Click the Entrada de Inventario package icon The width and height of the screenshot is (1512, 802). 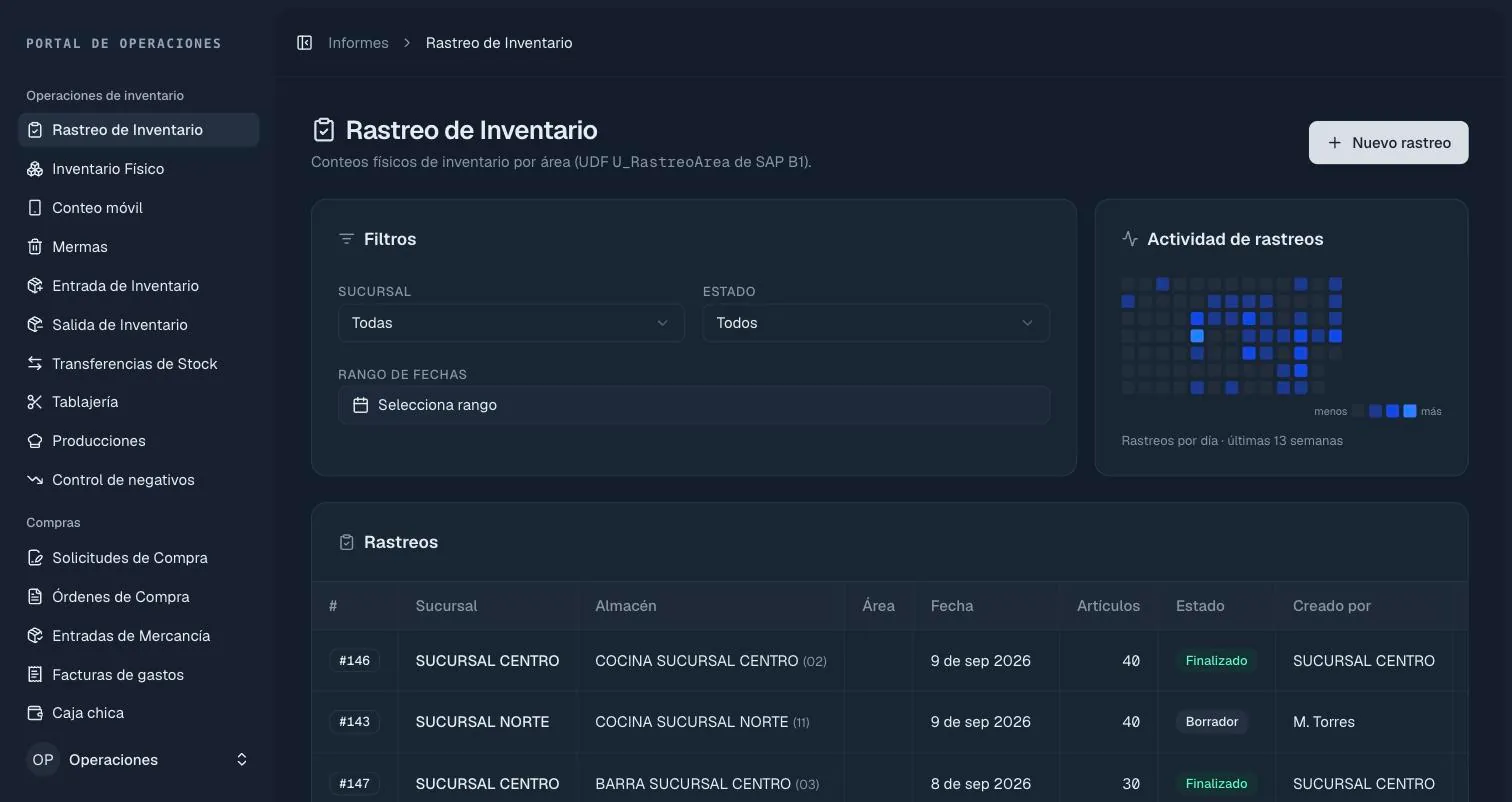[35, 286]
